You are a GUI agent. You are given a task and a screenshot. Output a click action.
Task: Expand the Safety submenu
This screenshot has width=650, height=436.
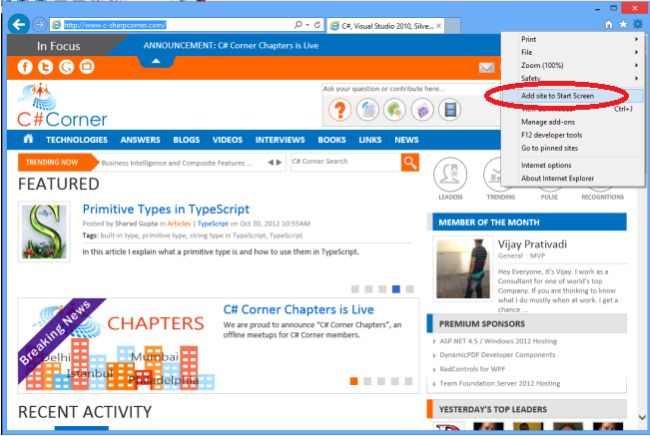(573, 78)
